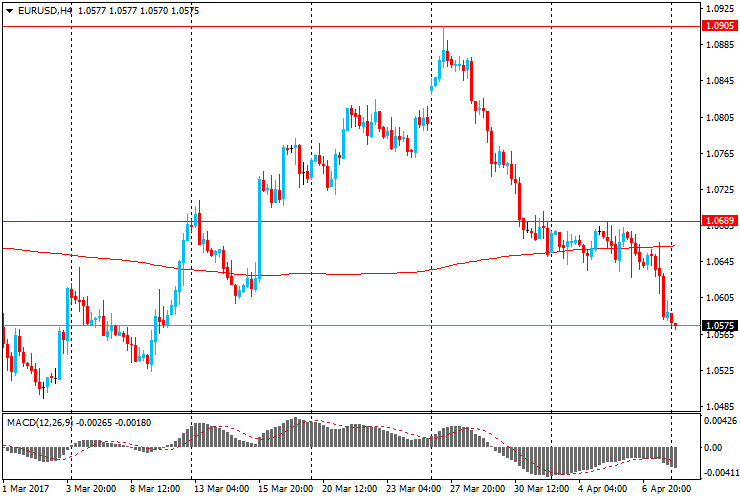Viewport: 740px width, 500px height.
Task: Click the 6 Apr 20:00 time label
Action: (666, 489)
